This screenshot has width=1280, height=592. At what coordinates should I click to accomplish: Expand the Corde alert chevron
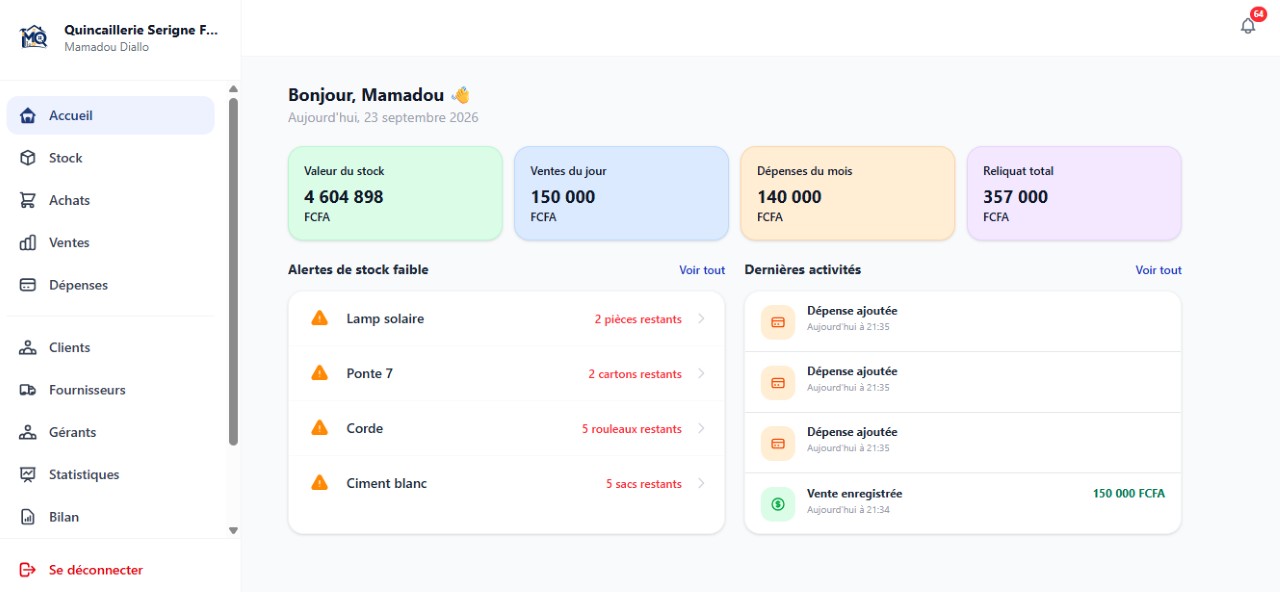coord(701,429)
